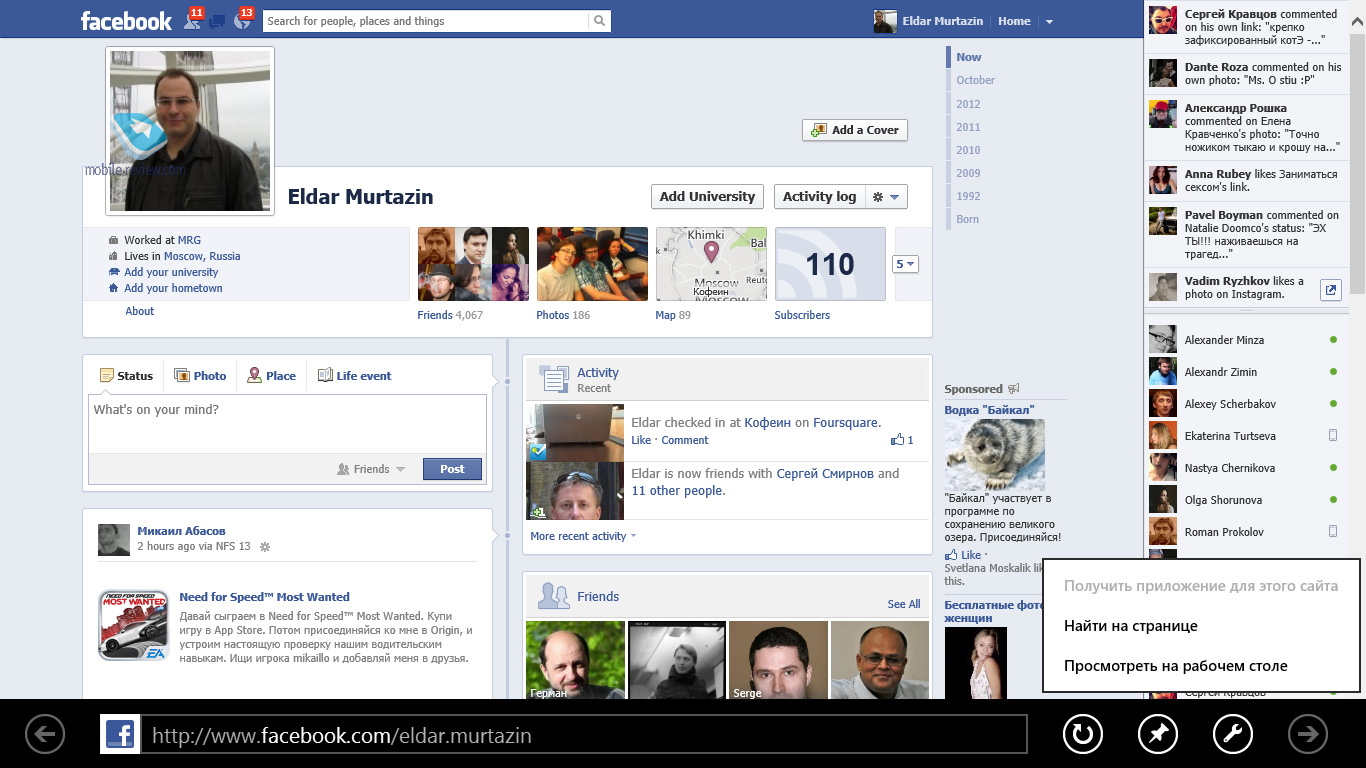The image size is (1366, 768).
Task: Select the Photo tab in composer
Action: click(200, 376)
